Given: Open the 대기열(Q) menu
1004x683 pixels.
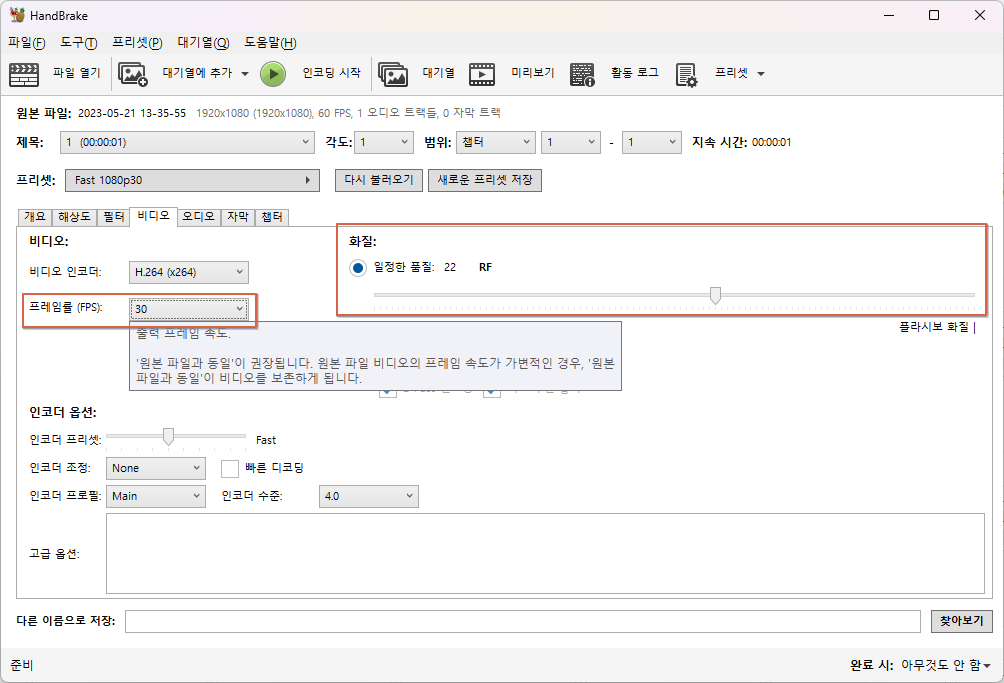Looking at the screenshot, I should point(204,43).
